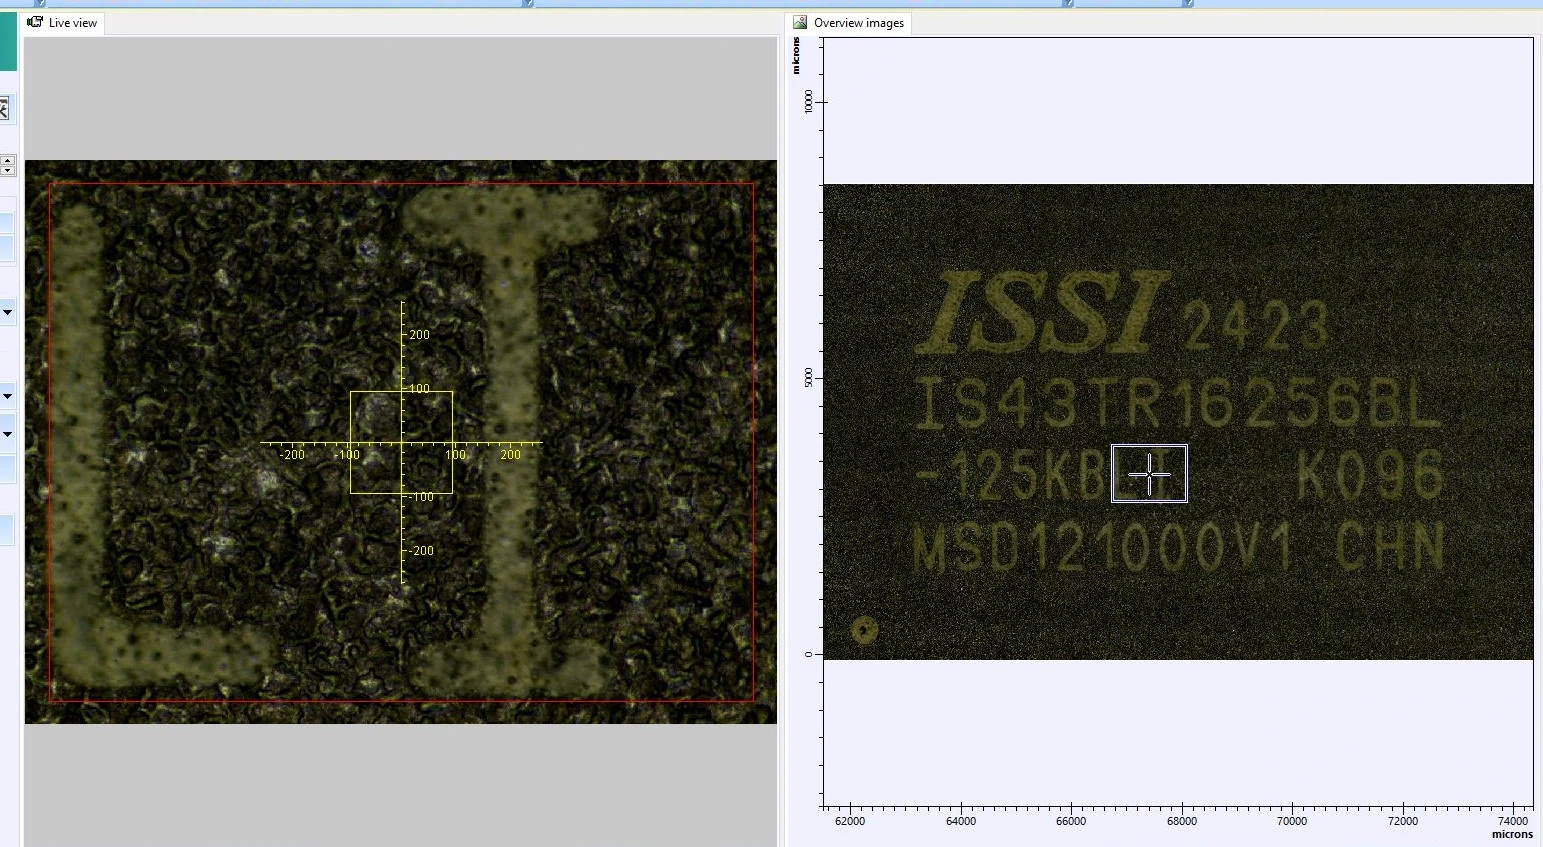Open the uppermost dropdown arrow in left panel
The image size is (1543, 847).
click(7, 313)
